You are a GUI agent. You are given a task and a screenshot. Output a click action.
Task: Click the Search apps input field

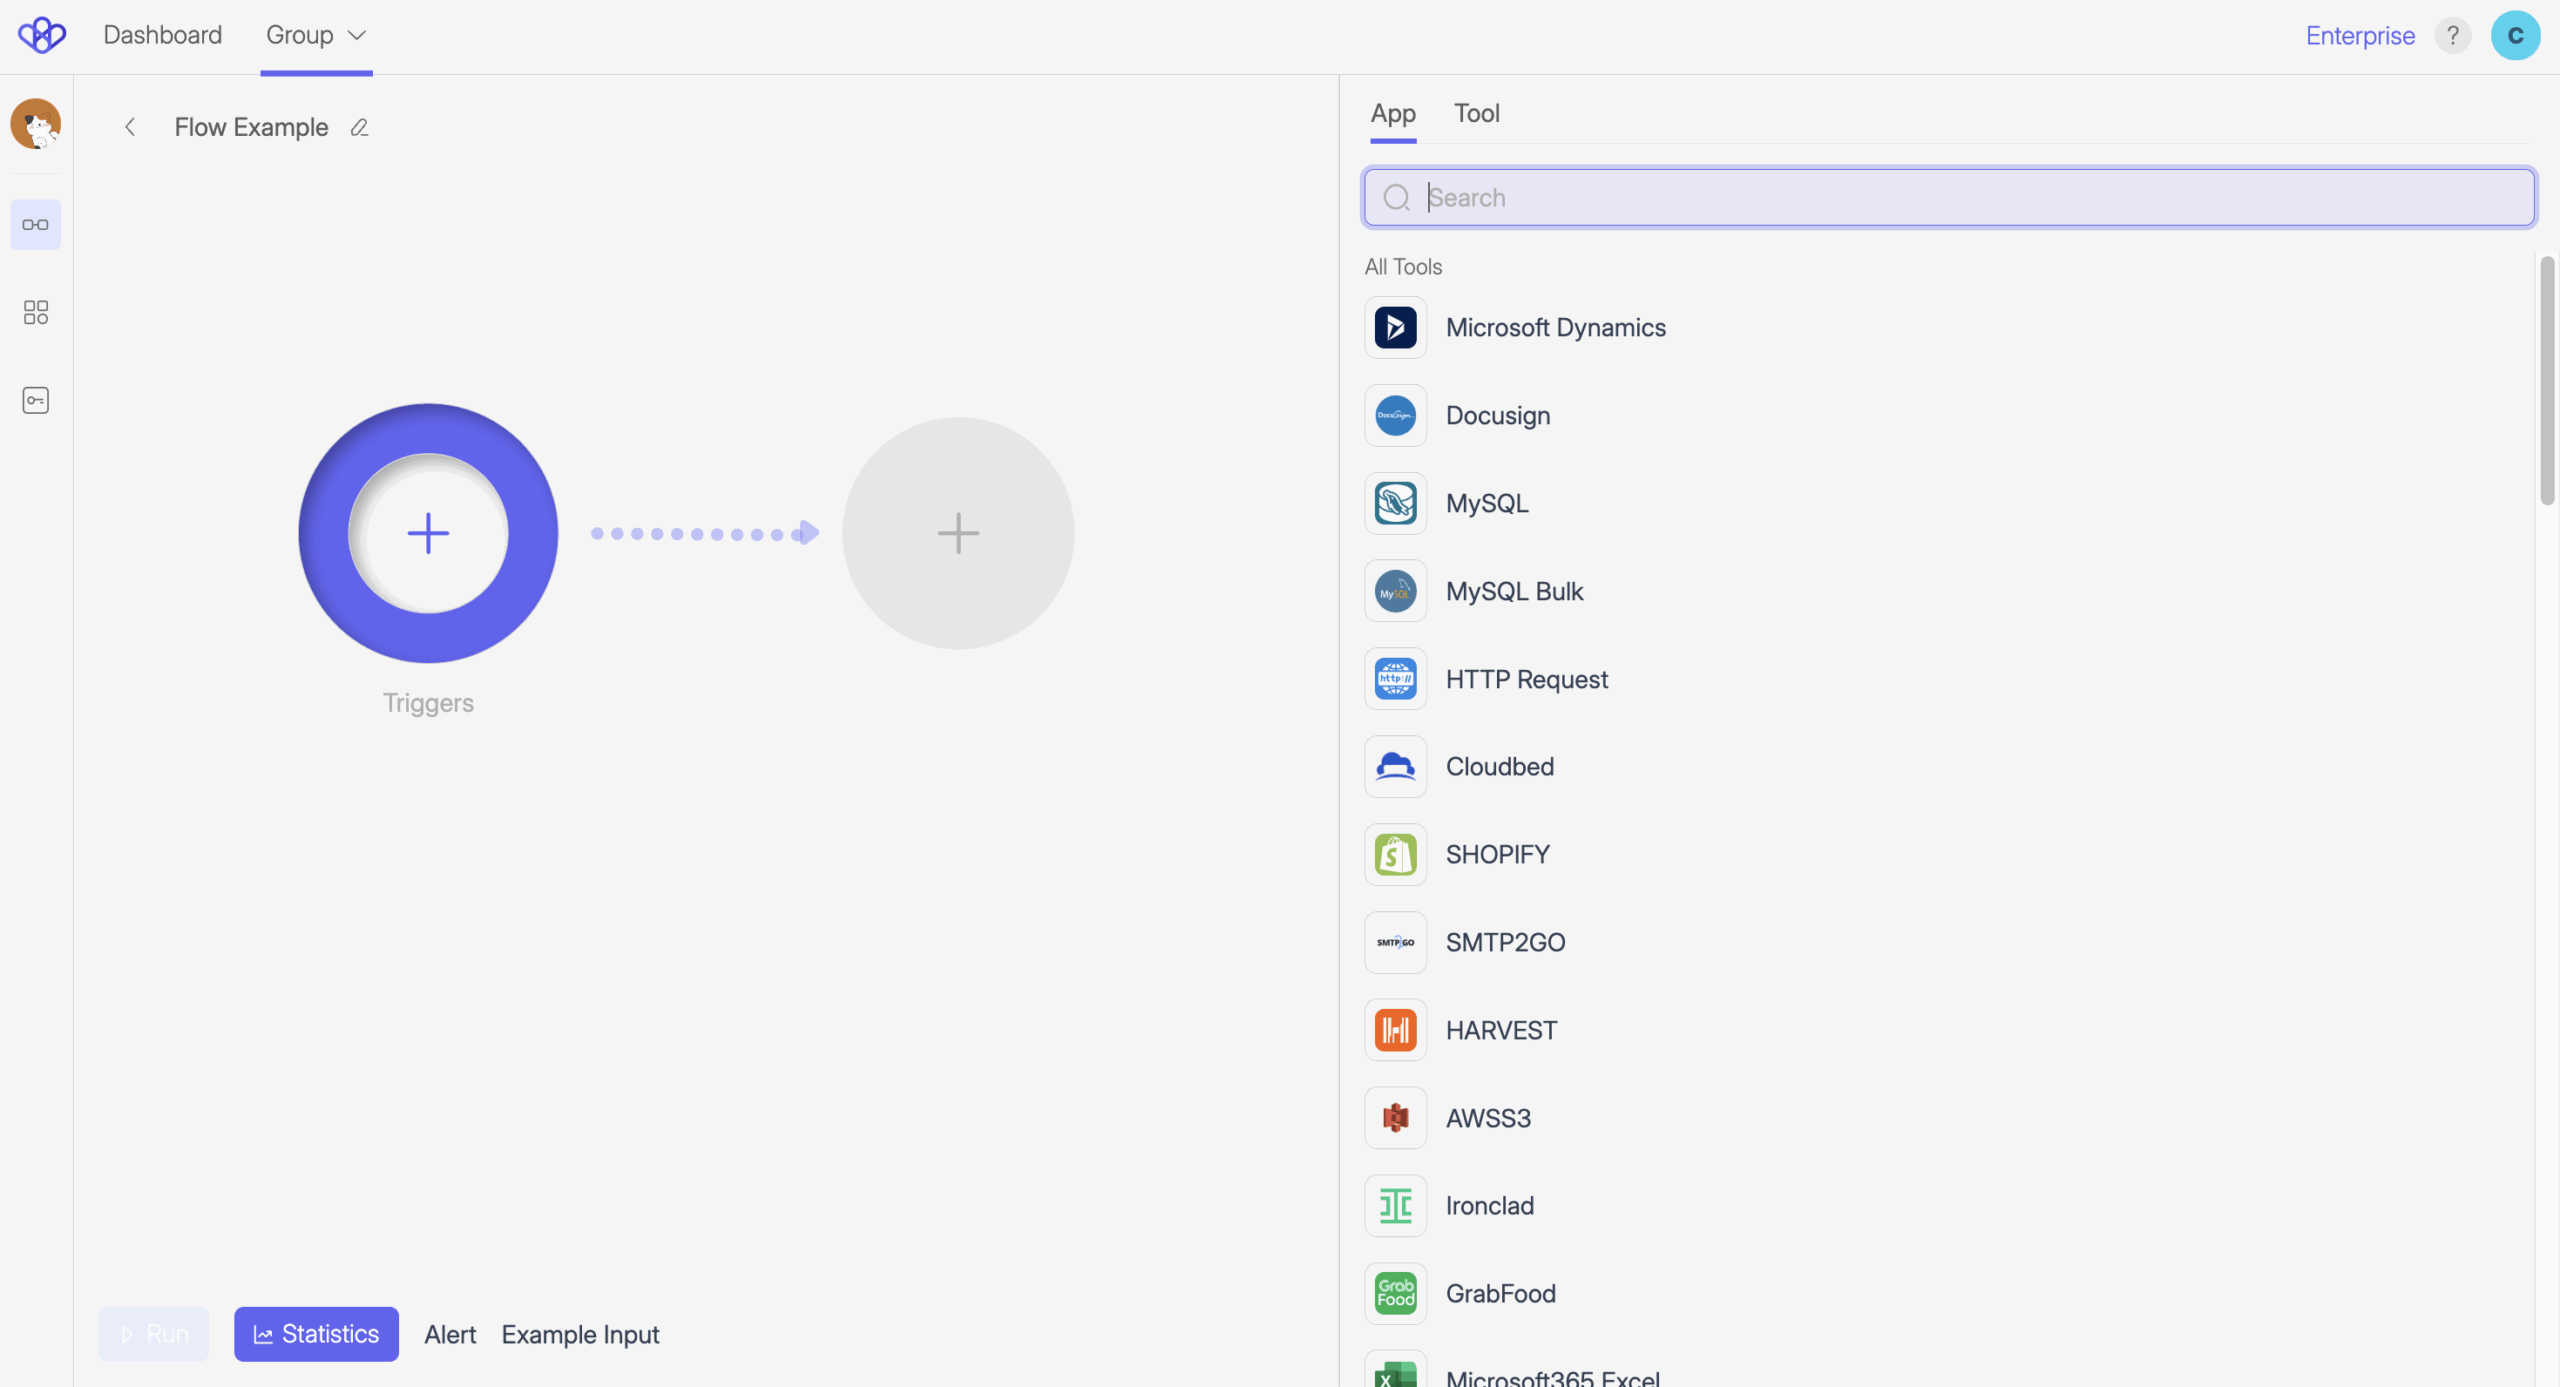coord(1950,198)
